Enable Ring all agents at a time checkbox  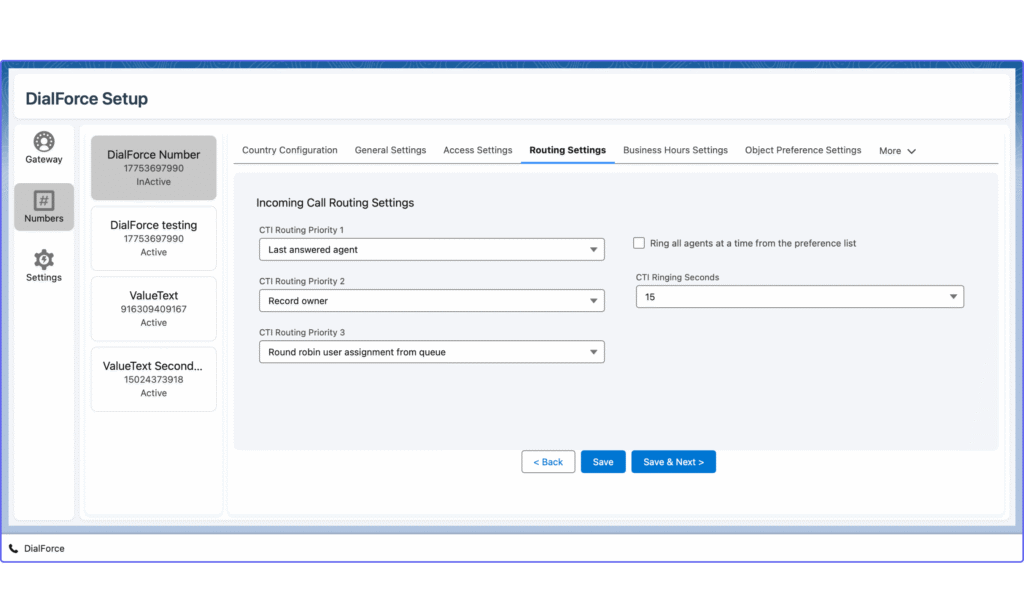tap(639, 243)
